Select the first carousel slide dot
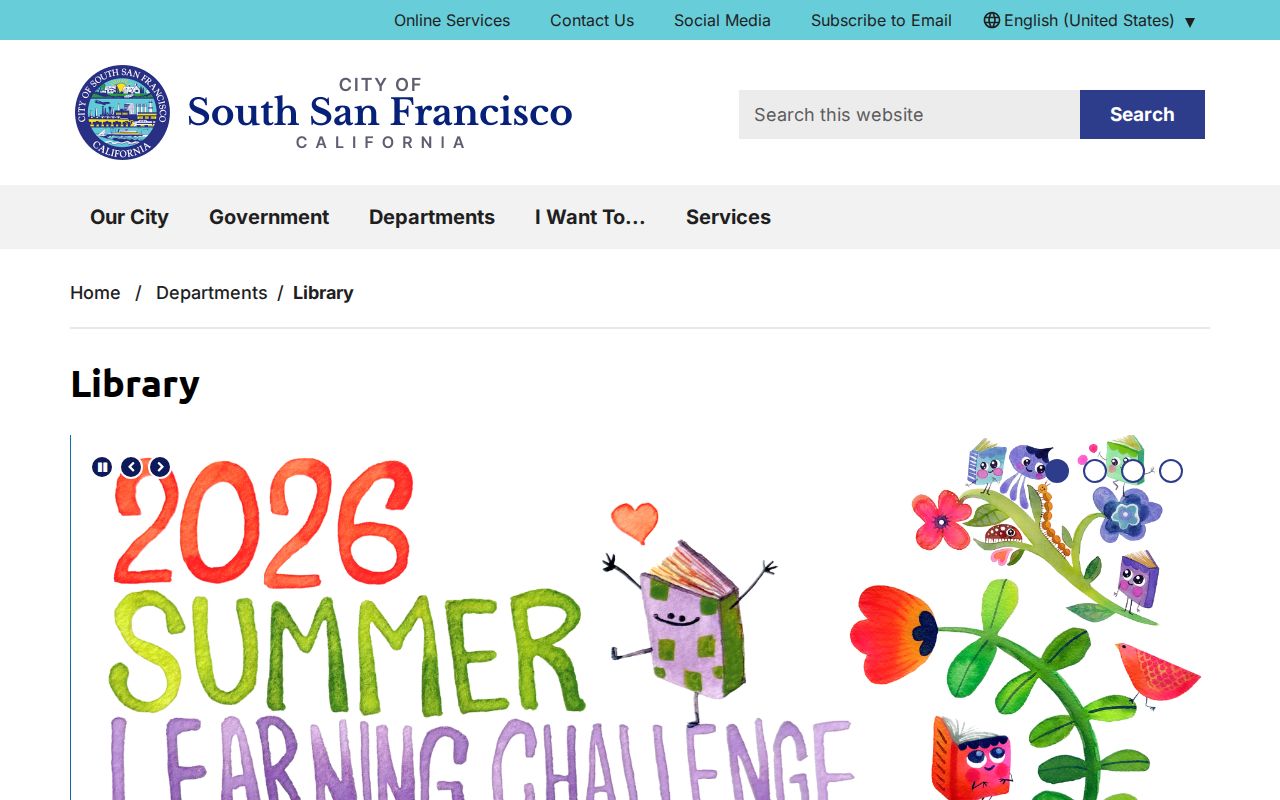The image size is (1280, 800). [x=1057, y=471]
